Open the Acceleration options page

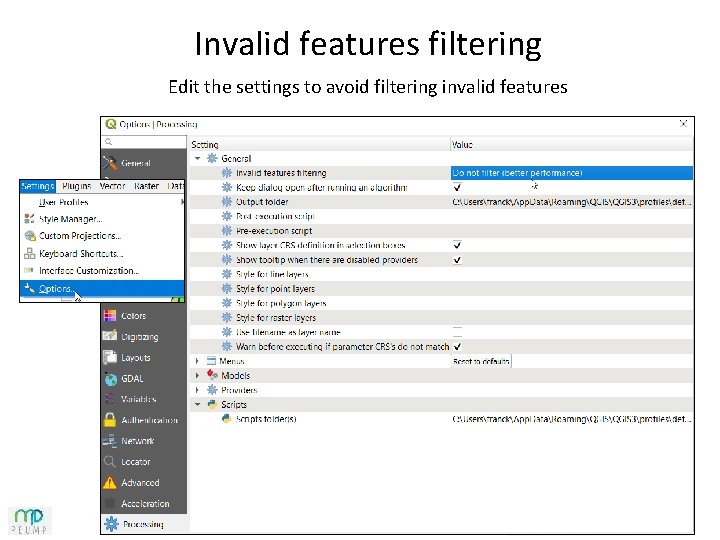[145, 504]
